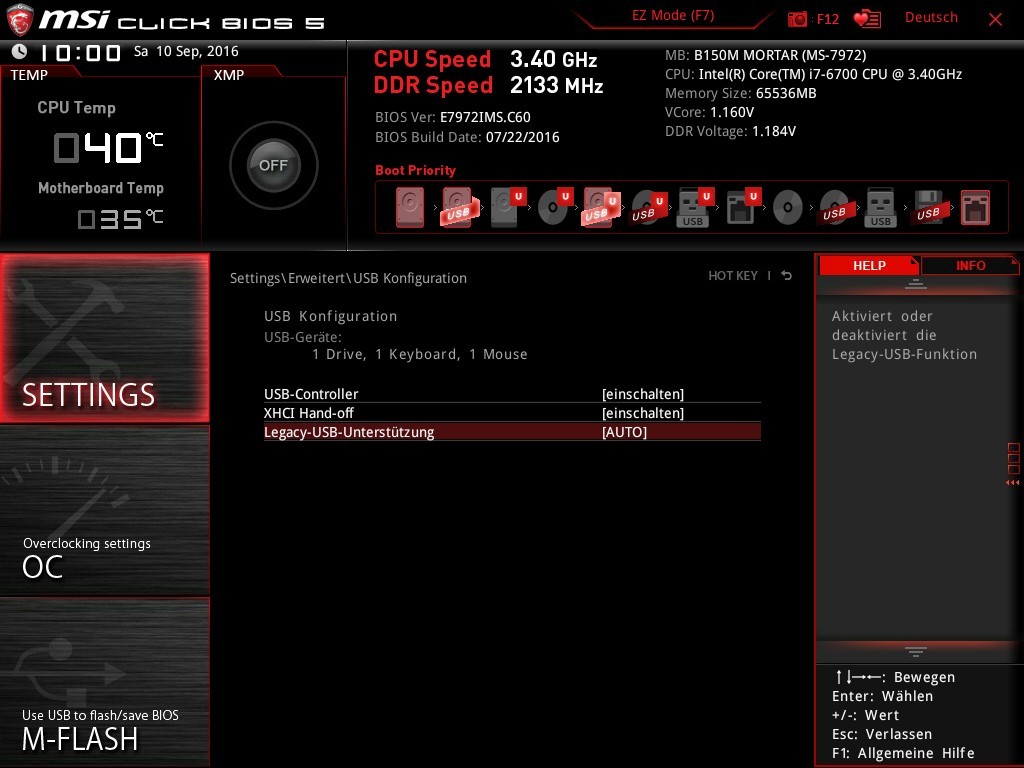
Task: Go back using the return arrow icon
Action: click(x=787, y=276)
